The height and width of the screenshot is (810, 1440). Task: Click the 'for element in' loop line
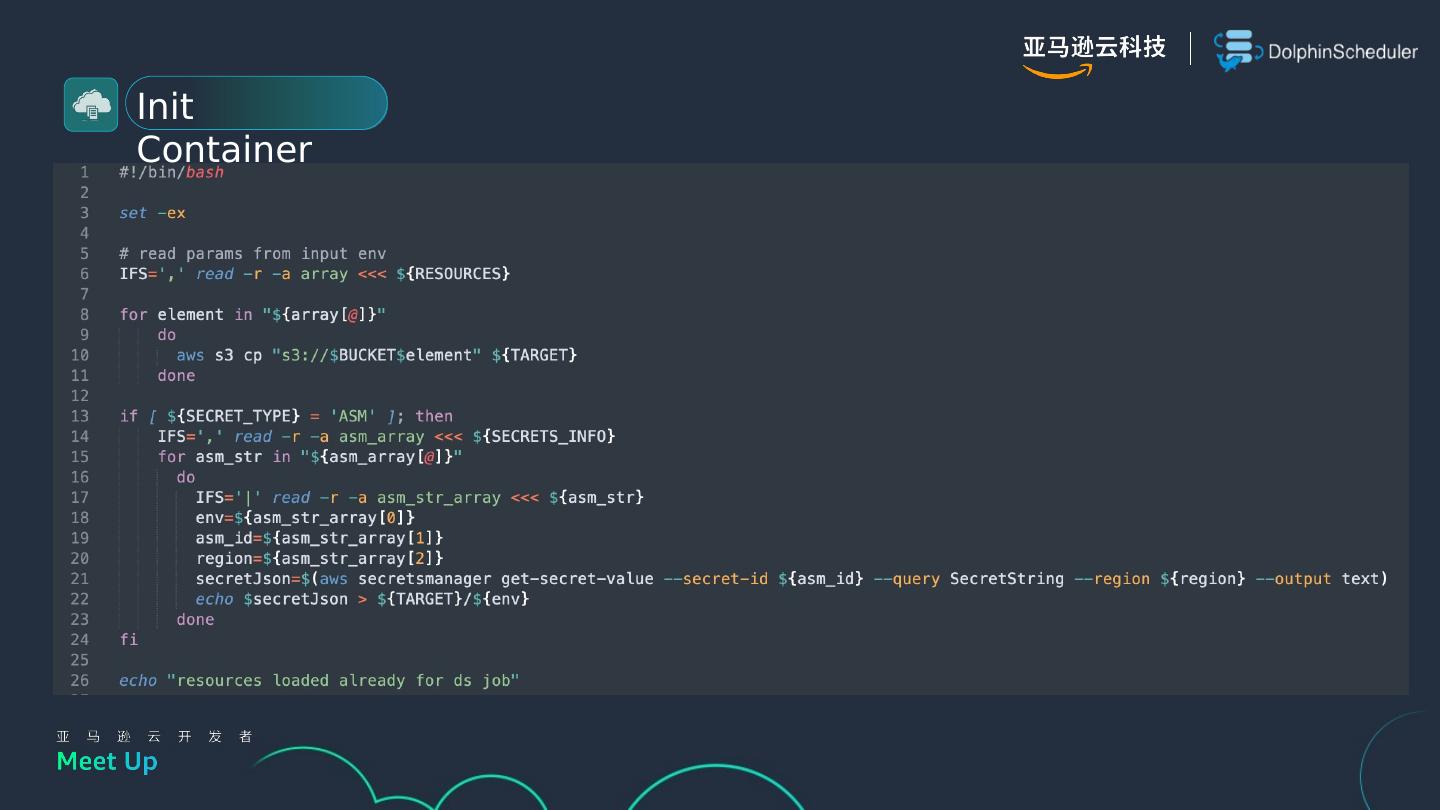(252, 315)
